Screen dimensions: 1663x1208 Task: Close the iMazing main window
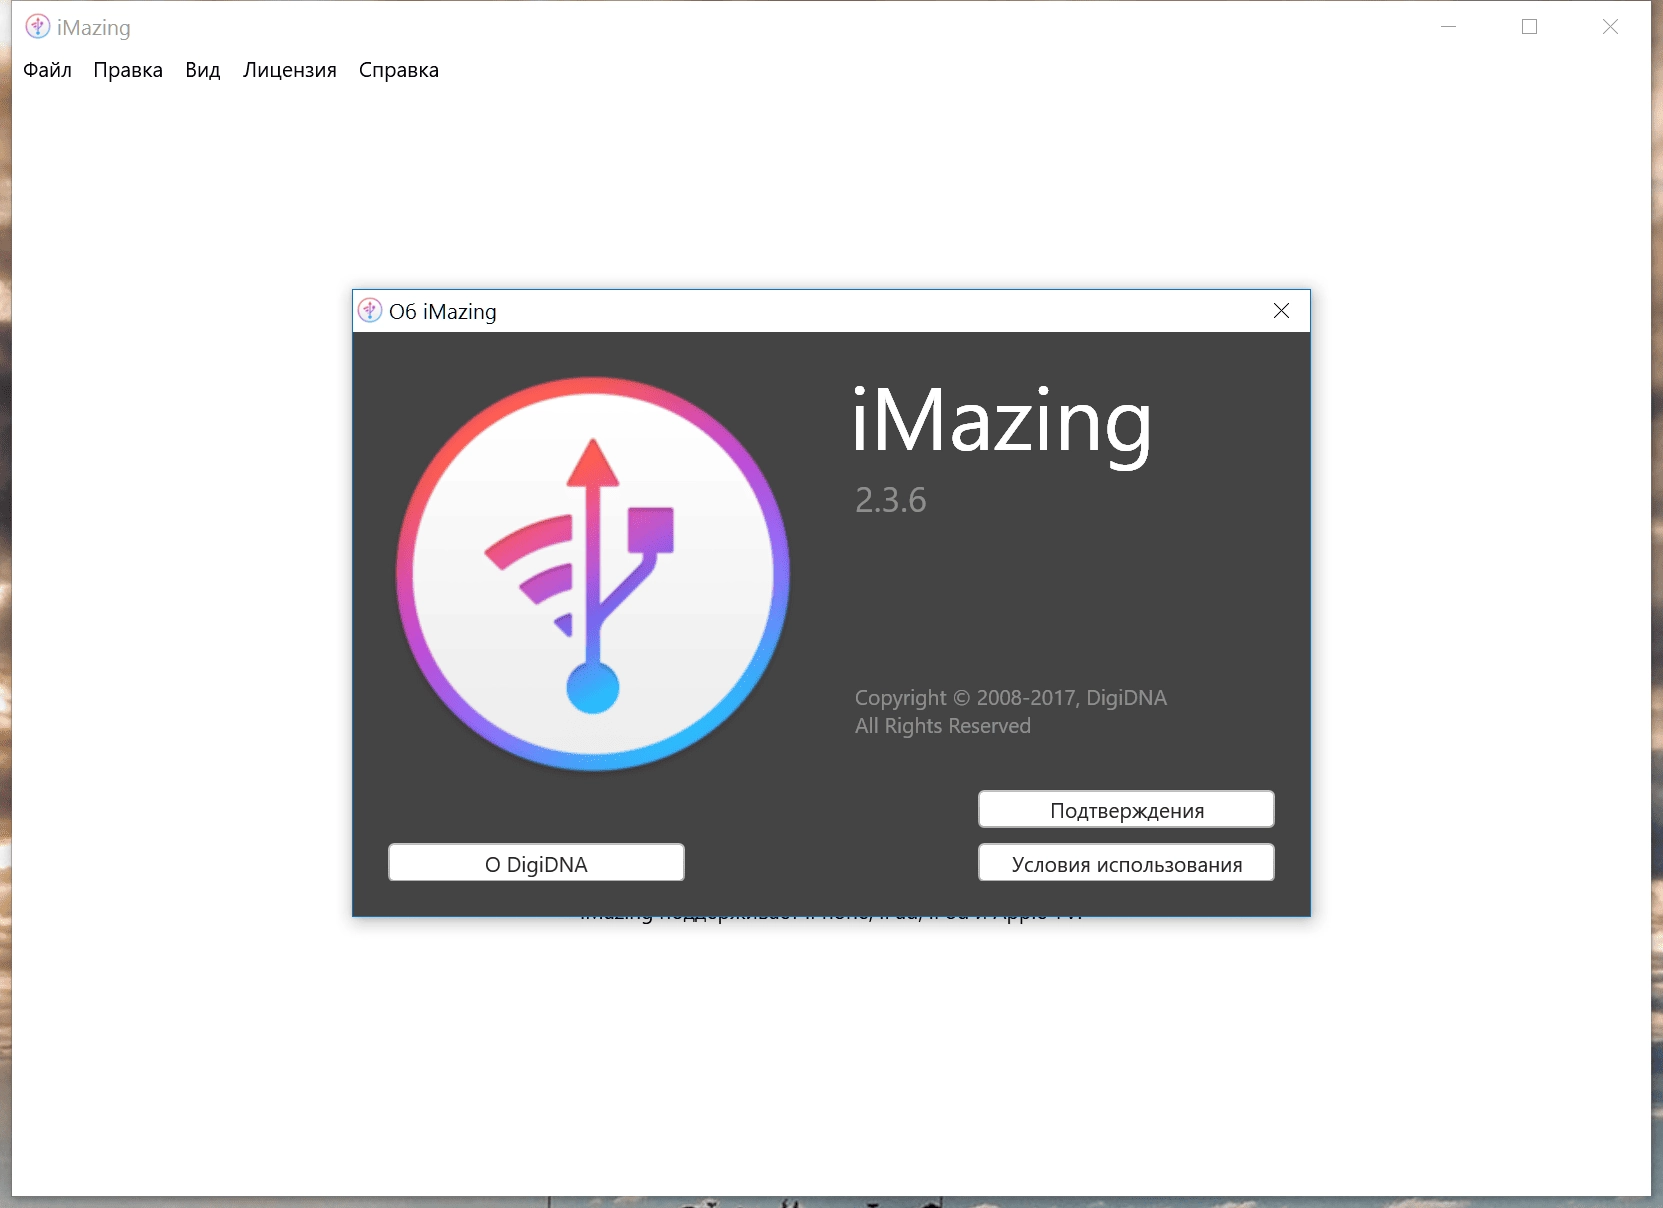click(x=1610, y=27)
